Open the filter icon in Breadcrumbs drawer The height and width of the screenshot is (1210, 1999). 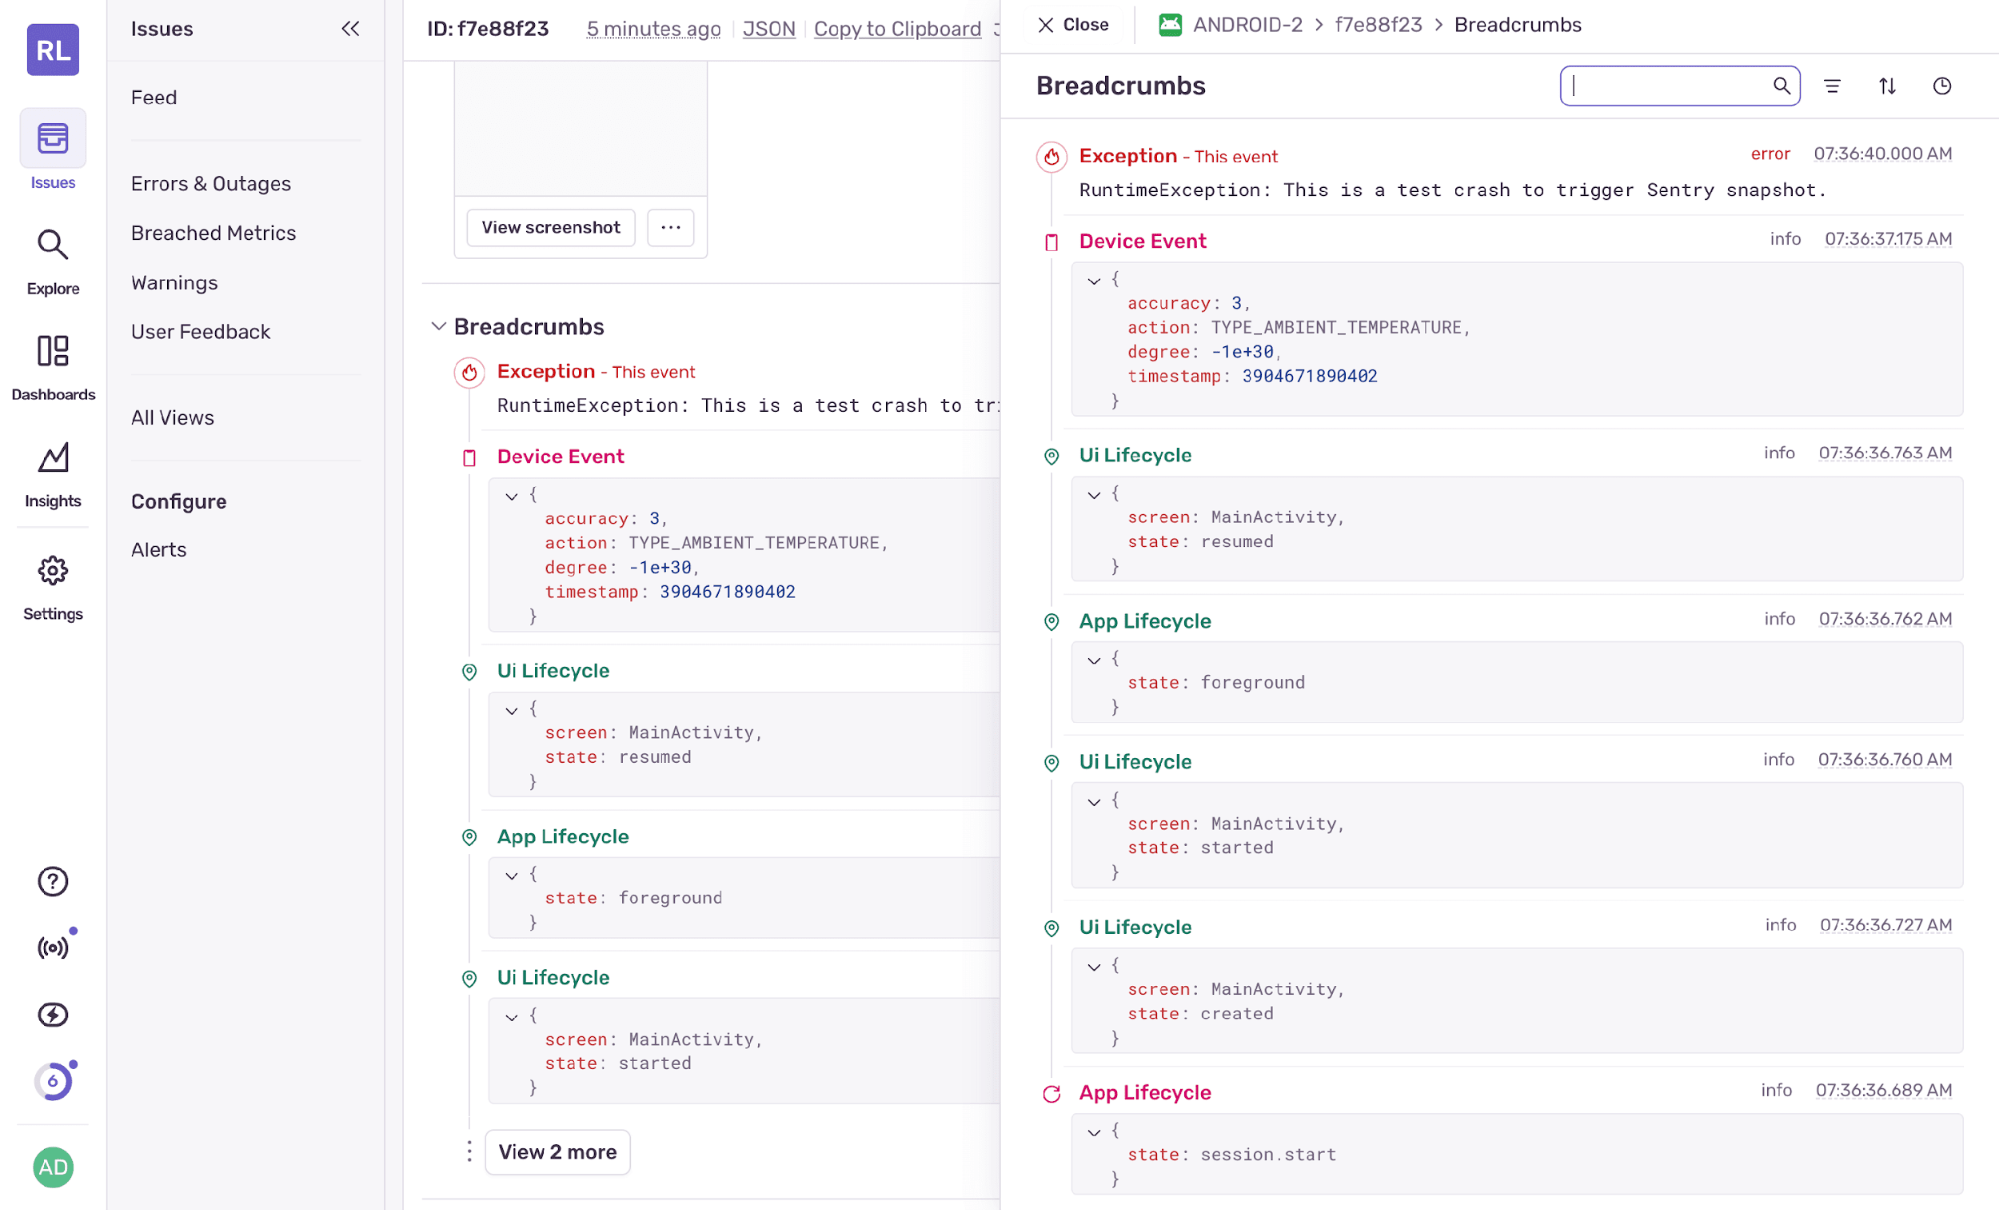1832,86
